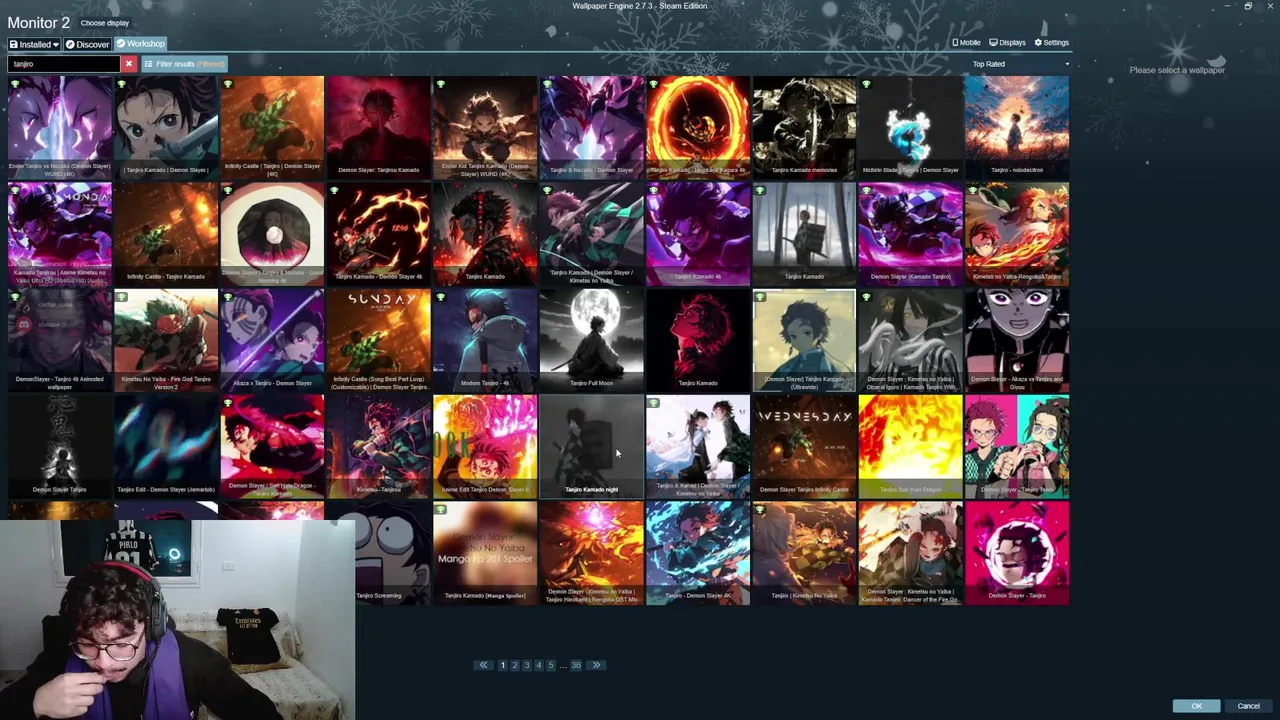Confirm with the OK button
1280x720 pixels.
(1196, 706)
